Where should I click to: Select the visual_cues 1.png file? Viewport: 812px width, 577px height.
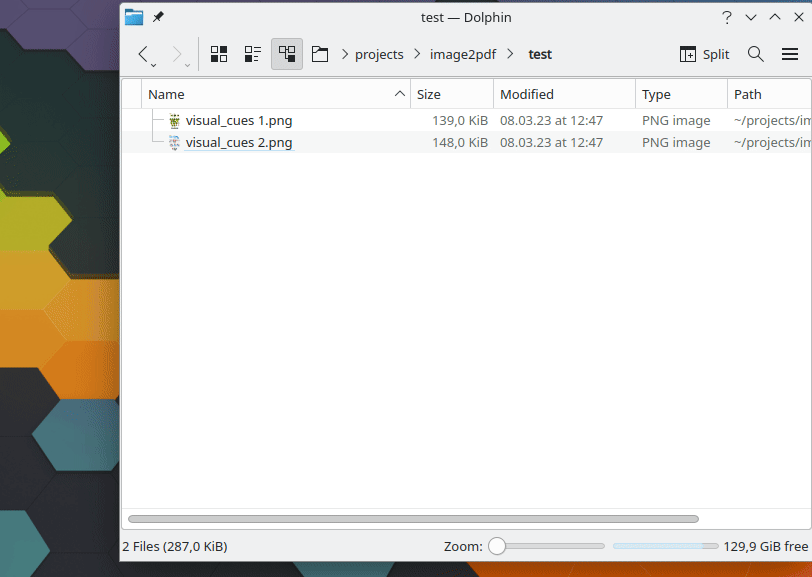pyautogui.click(x=239, y=121)
